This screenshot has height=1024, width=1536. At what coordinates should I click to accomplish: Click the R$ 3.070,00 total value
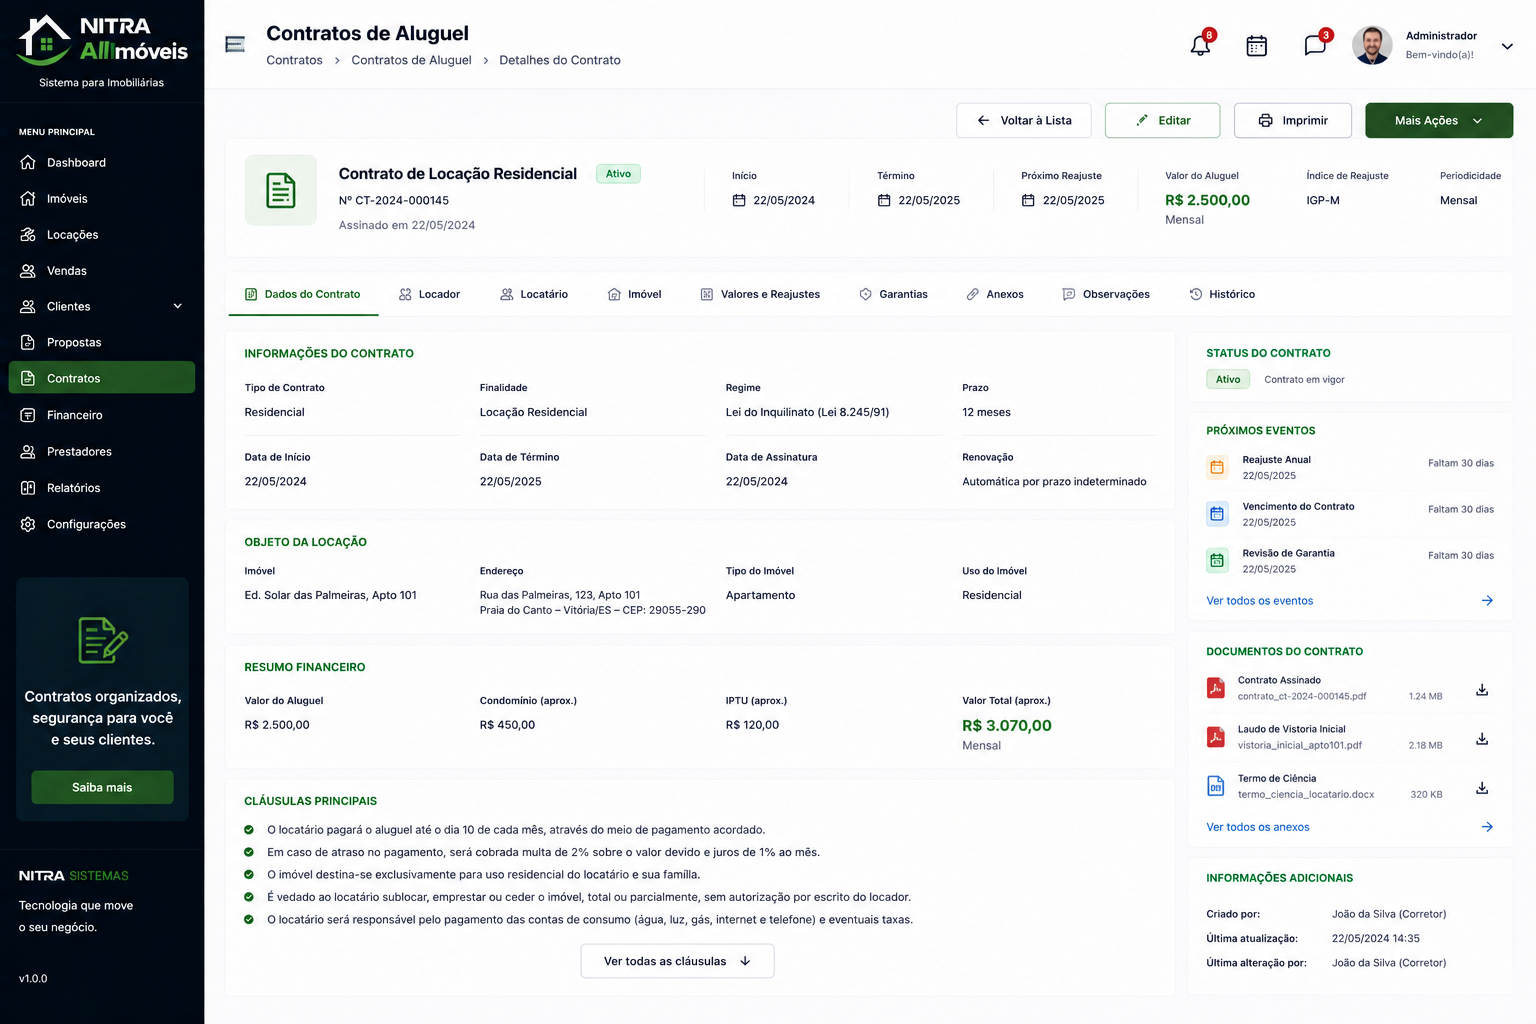click(1007, 726)
